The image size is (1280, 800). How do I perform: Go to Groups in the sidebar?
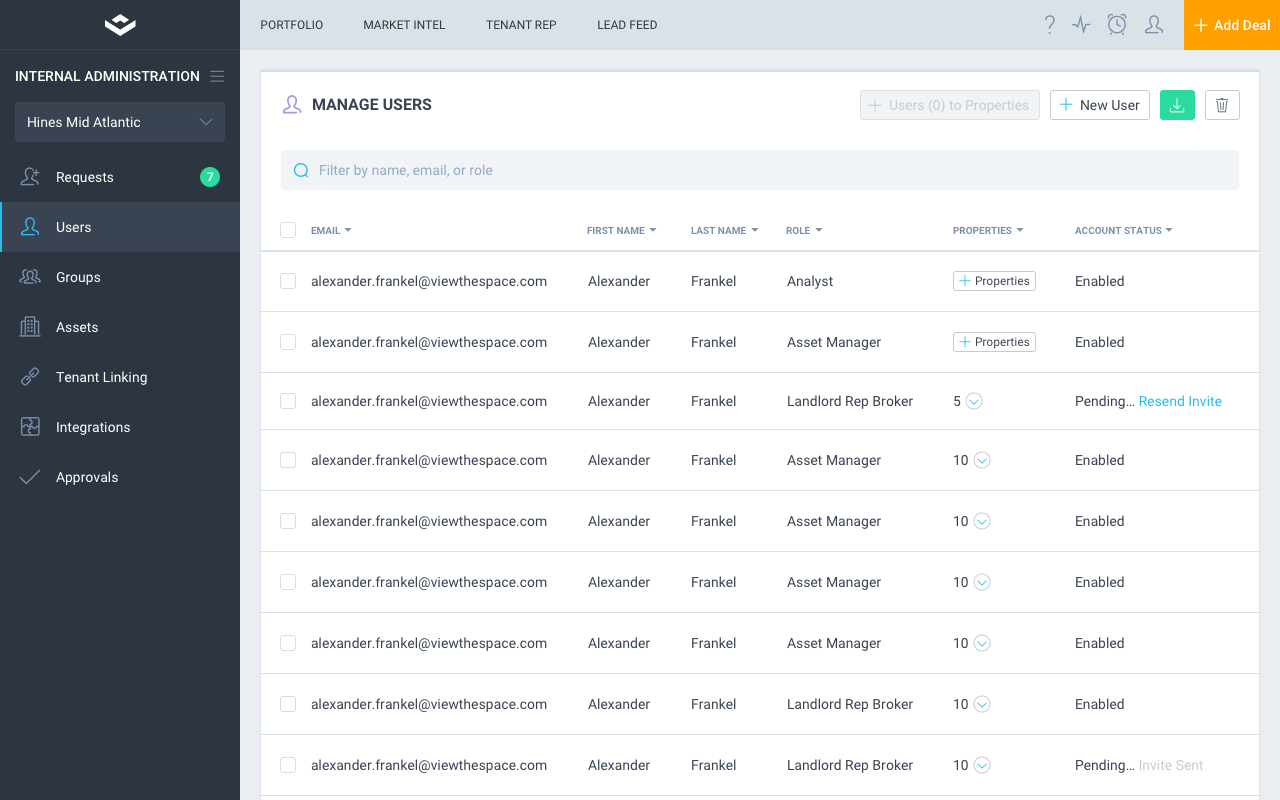pyautogui.click(x=78, y=277)
